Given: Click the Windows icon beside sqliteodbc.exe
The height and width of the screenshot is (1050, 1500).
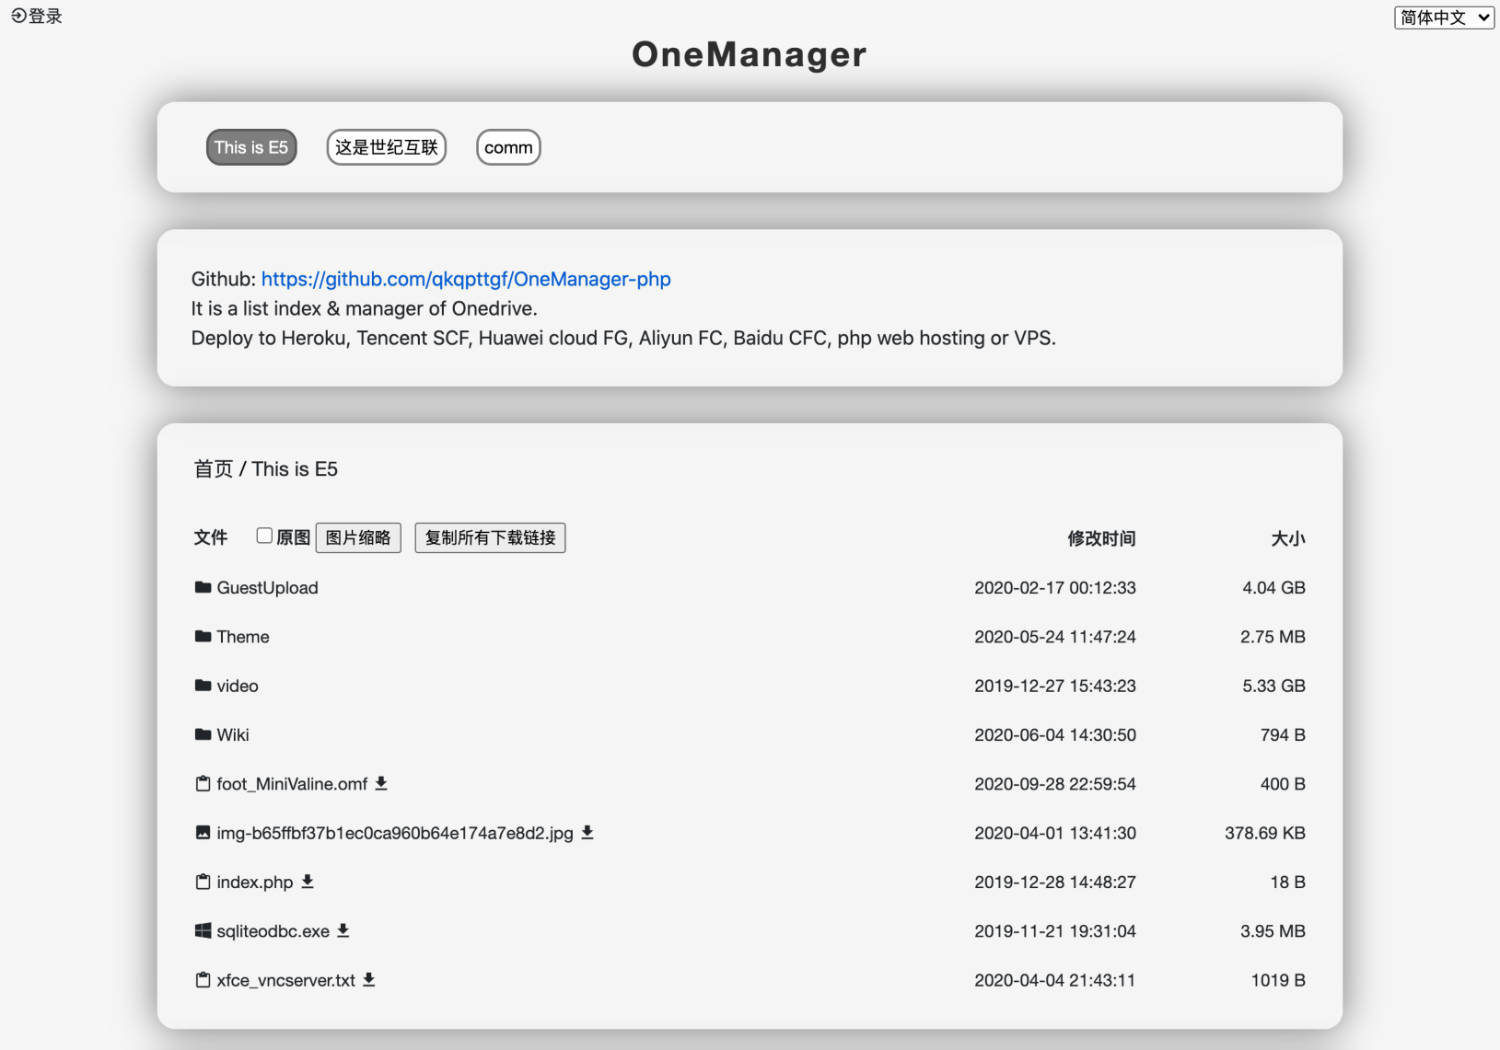Looking at the screenshot, I should point(203,930).
